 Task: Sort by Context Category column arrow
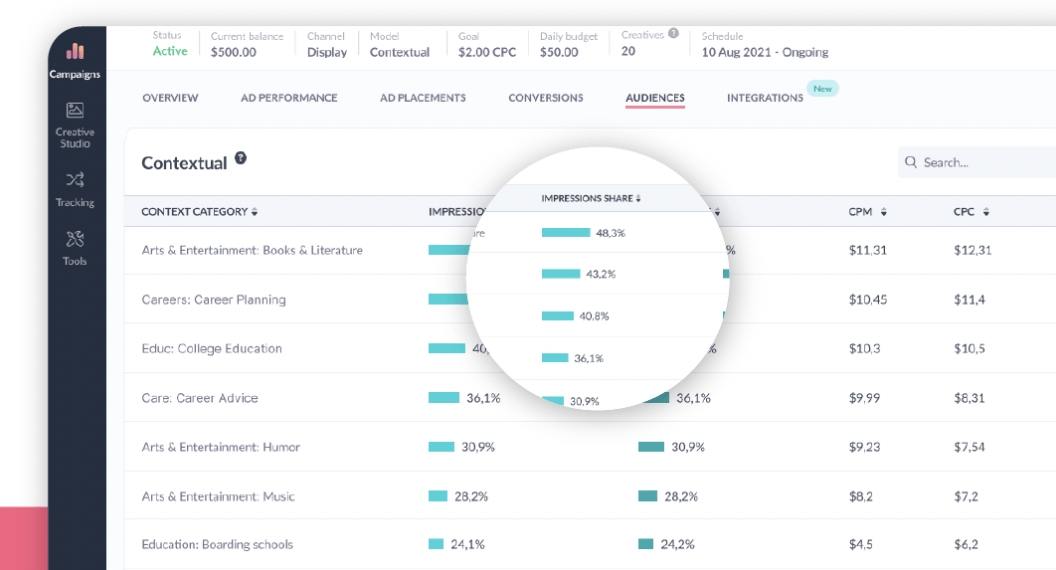click(255, 212)
